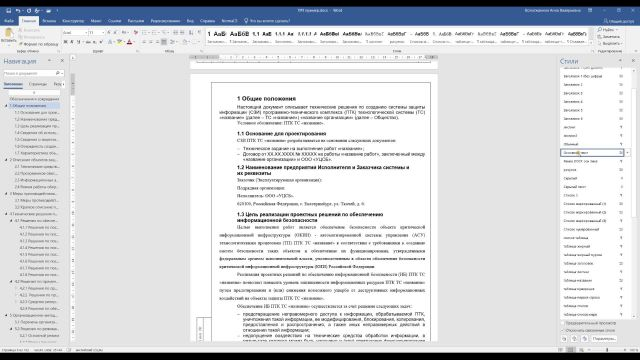Screen dimensions: 640x360
Task: Sort the selected paragraphs
Action: pos(191,32)
